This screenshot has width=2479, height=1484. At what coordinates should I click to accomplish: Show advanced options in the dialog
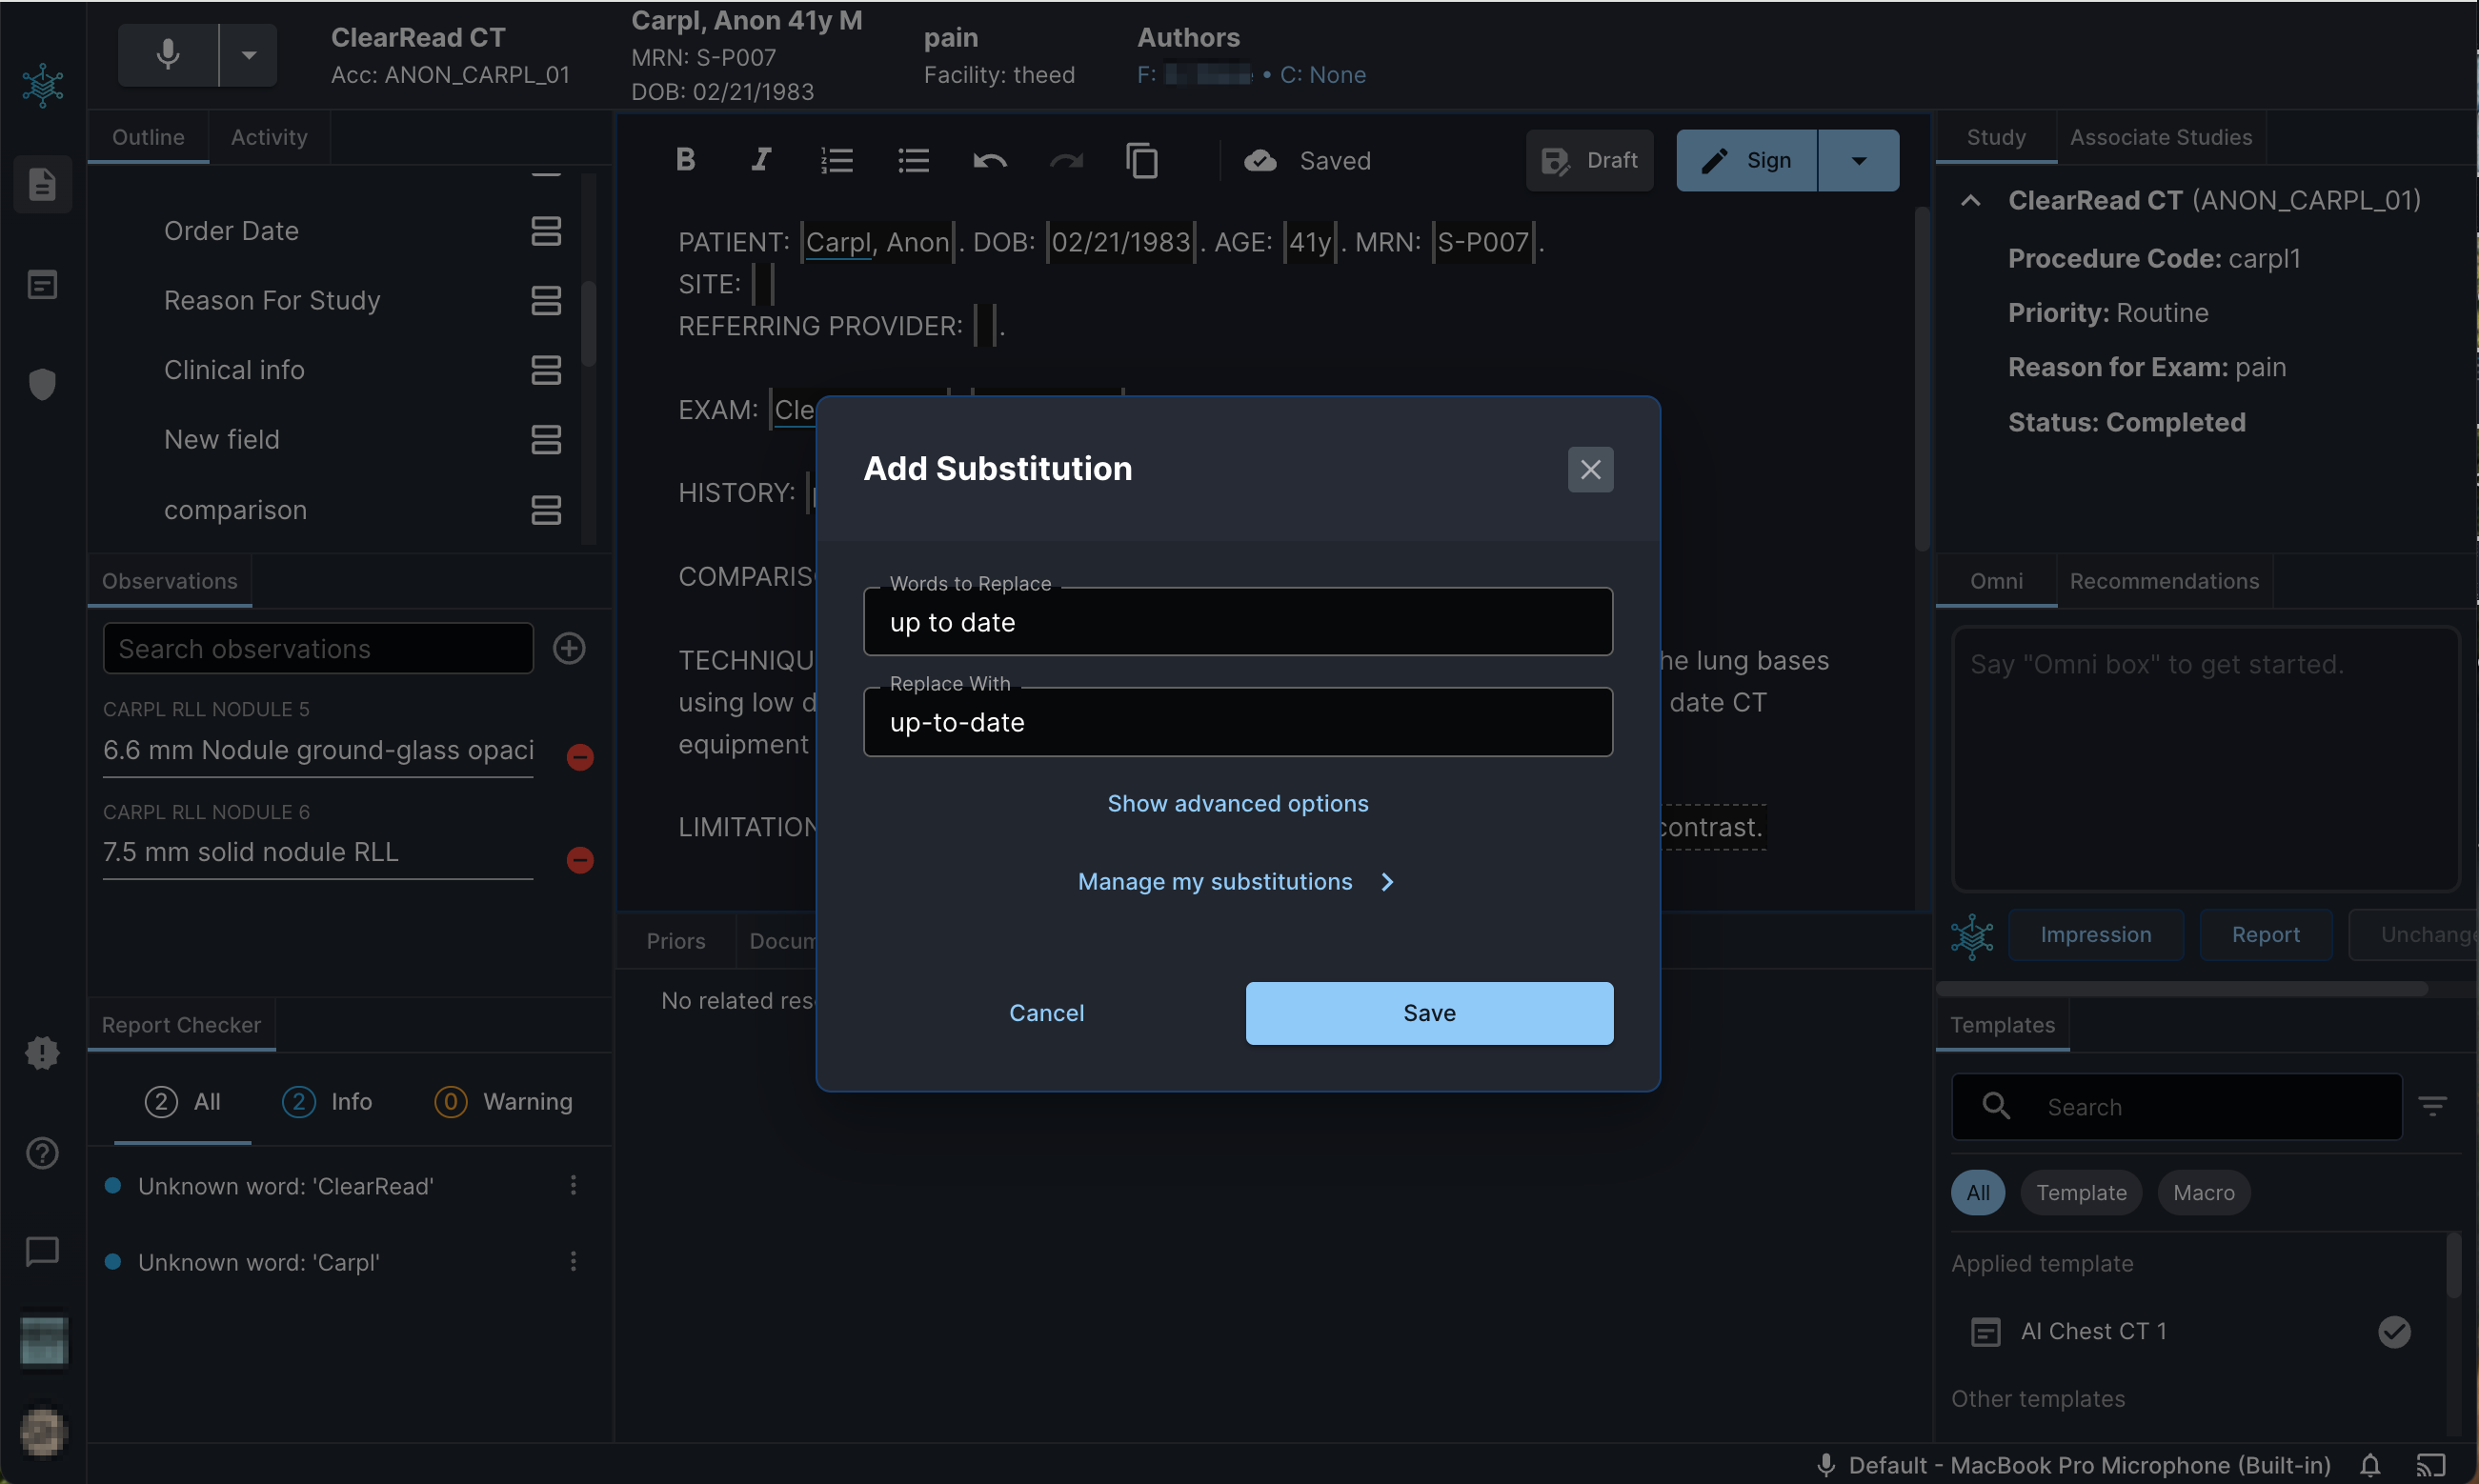pyautogui.click(x=1238, y=803)
